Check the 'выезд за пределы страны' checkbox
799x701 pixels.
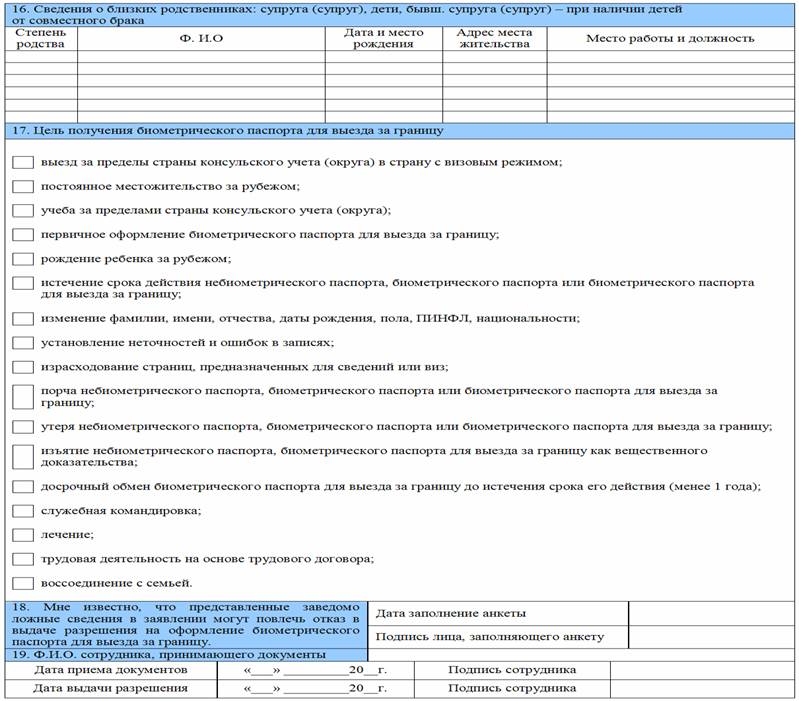23,162
